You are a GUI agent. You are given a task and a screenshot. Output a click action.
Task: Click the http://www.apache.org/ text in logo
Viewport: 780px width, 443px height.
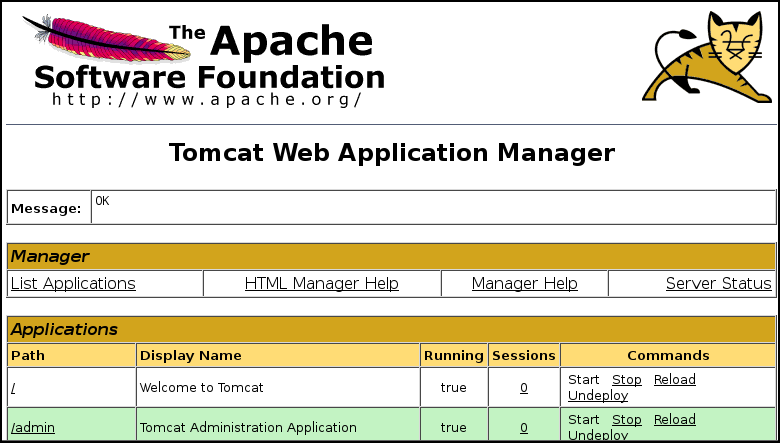click(206, 99)
